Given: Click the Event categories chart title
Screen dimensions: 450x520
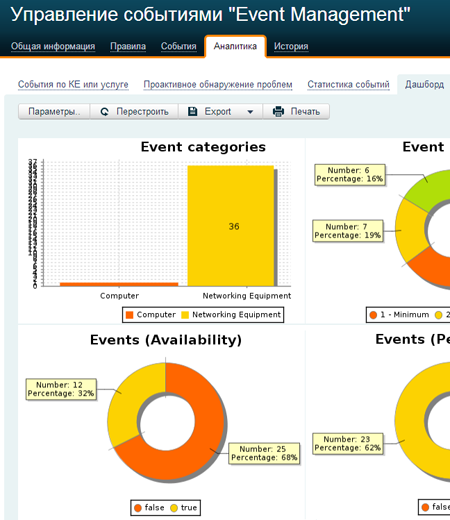Looking at the screenshot, I should pyautogui.click(x=203, y=147).
